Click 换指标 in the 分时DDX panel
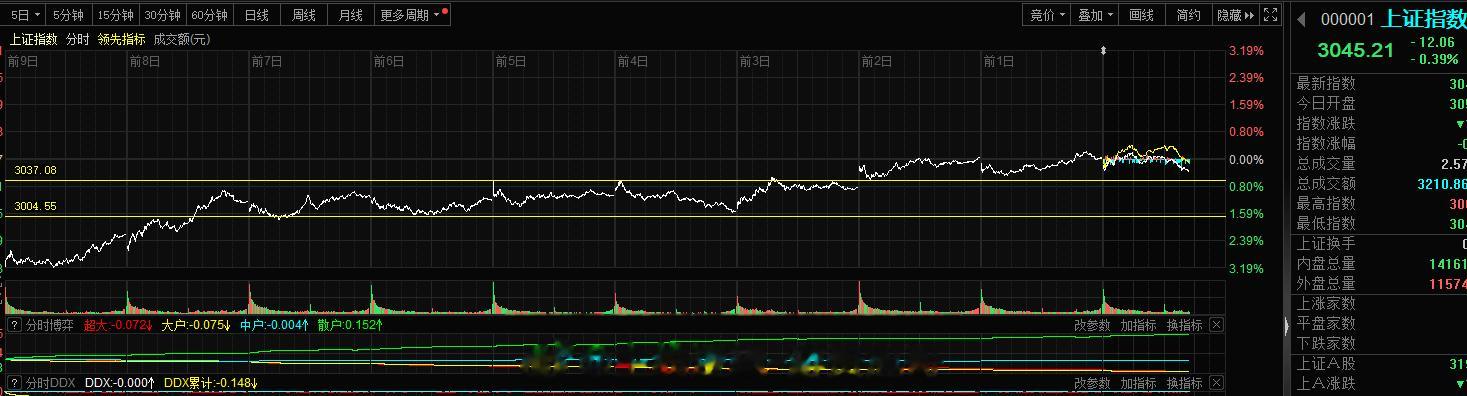The image size is (1467, 396). pyautogui.click(x=1184, y=383)
